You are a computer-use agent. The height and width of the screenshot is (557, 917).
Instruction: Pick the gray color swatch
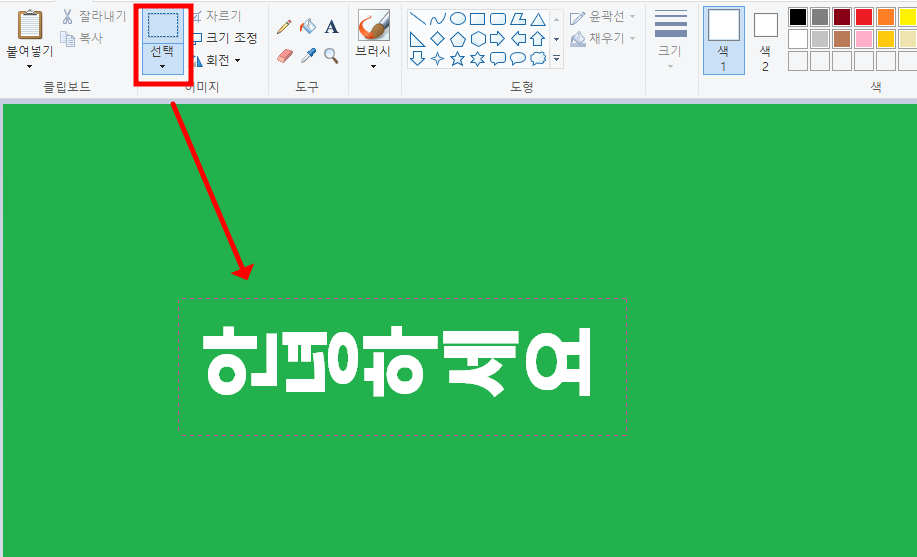pos(820,16)
